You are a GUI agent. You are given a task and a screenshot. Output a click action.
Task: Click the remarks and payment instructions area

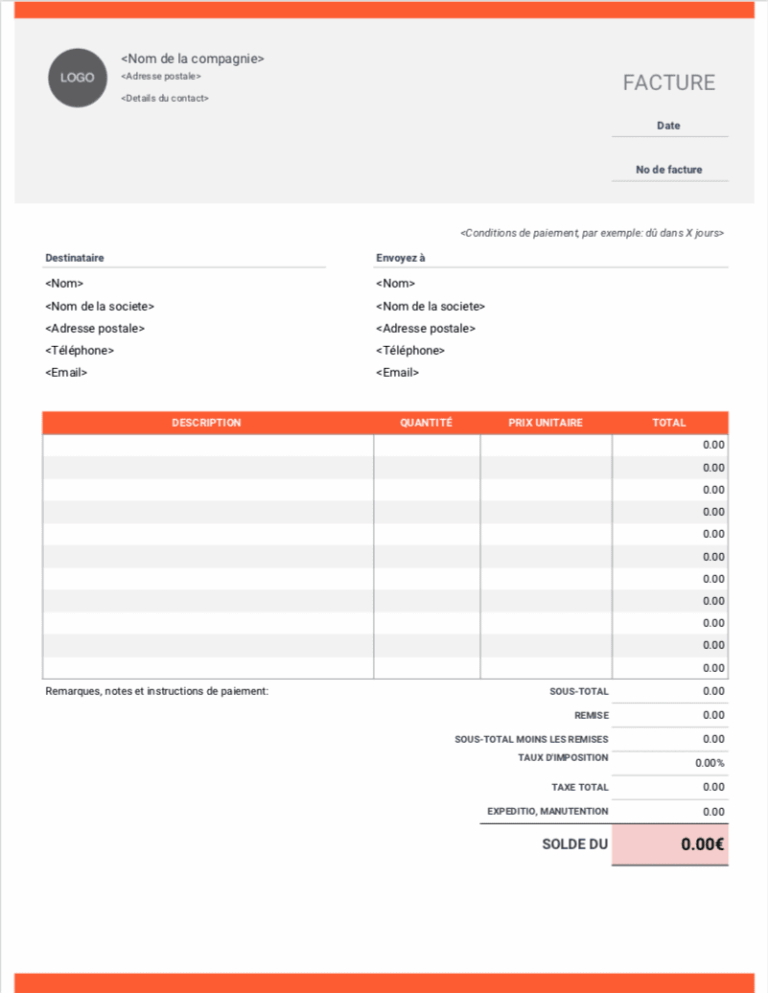(x=157, y=691)
